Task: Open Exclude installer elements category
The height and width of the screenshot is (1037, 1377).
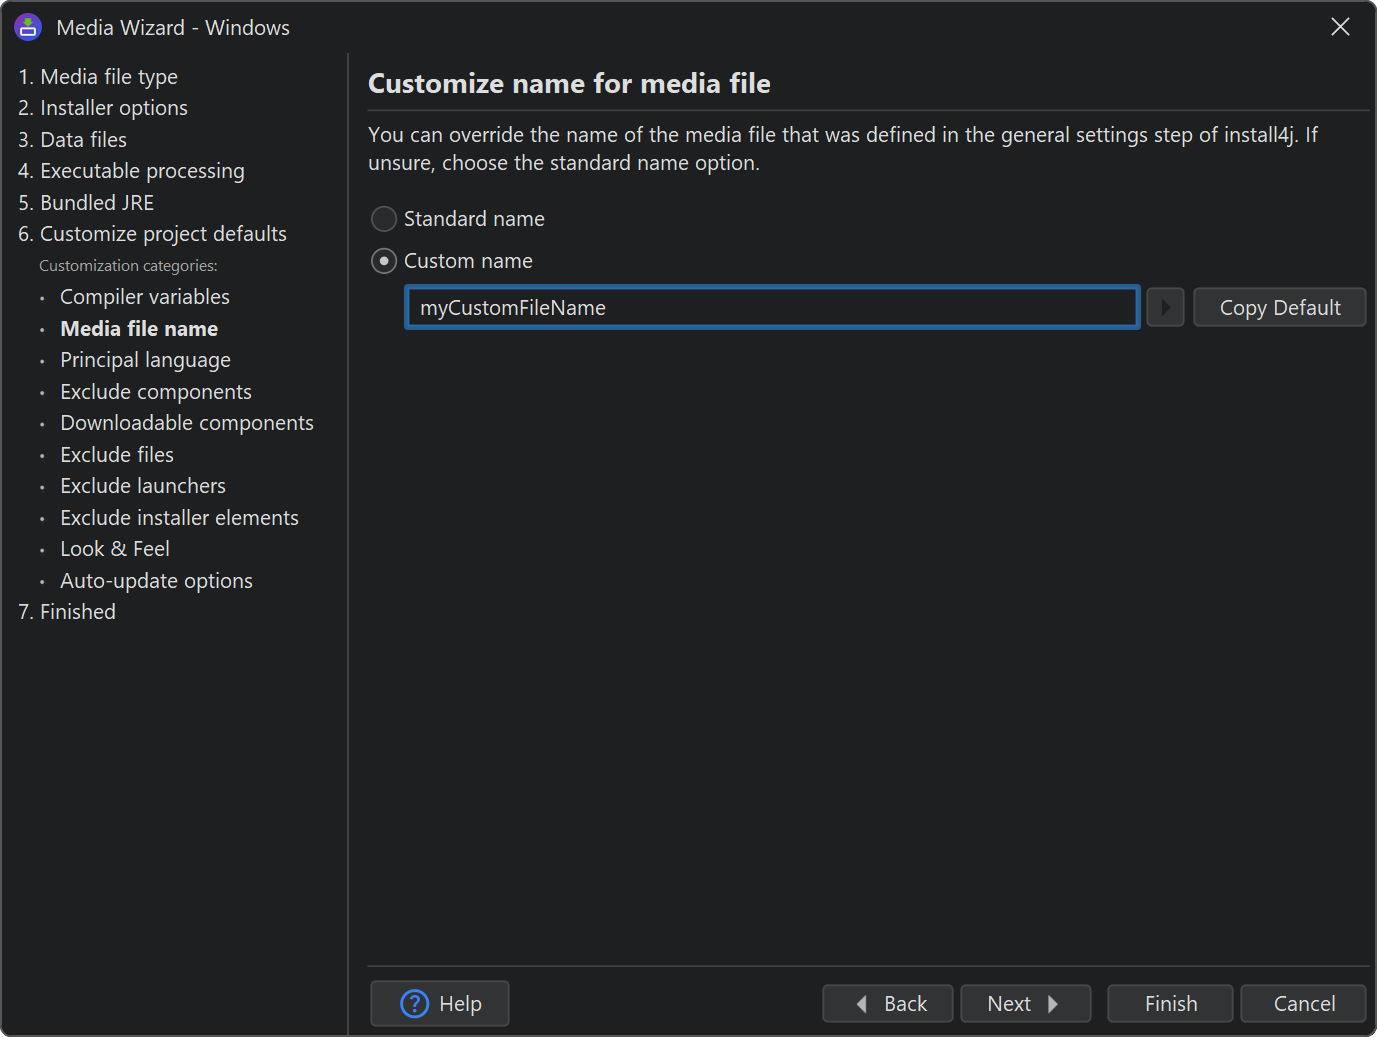Action: click(179, 518)
